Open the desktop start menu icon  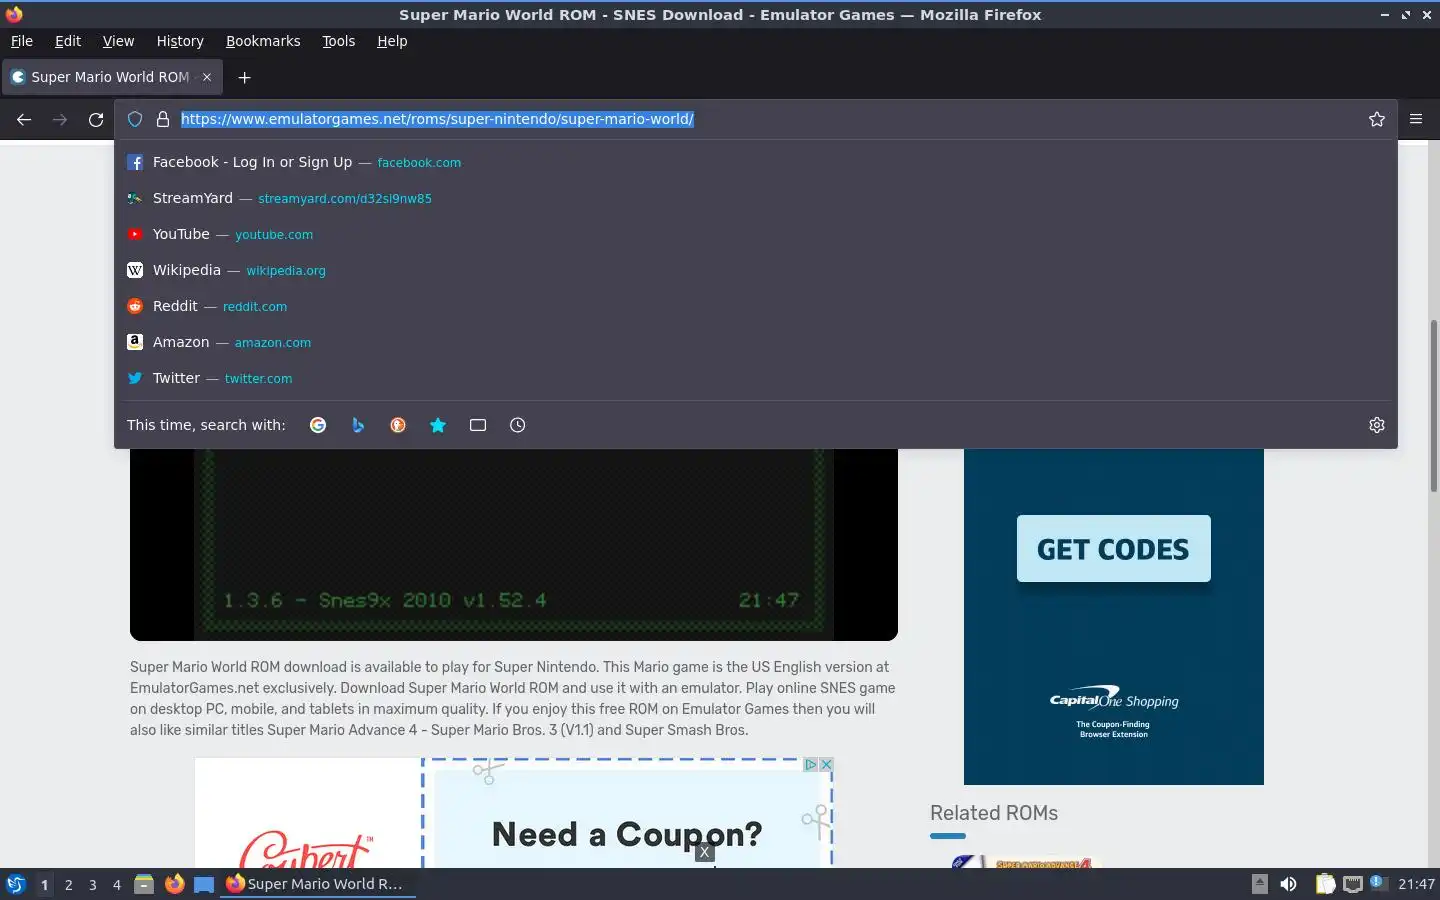pos(15,884)
